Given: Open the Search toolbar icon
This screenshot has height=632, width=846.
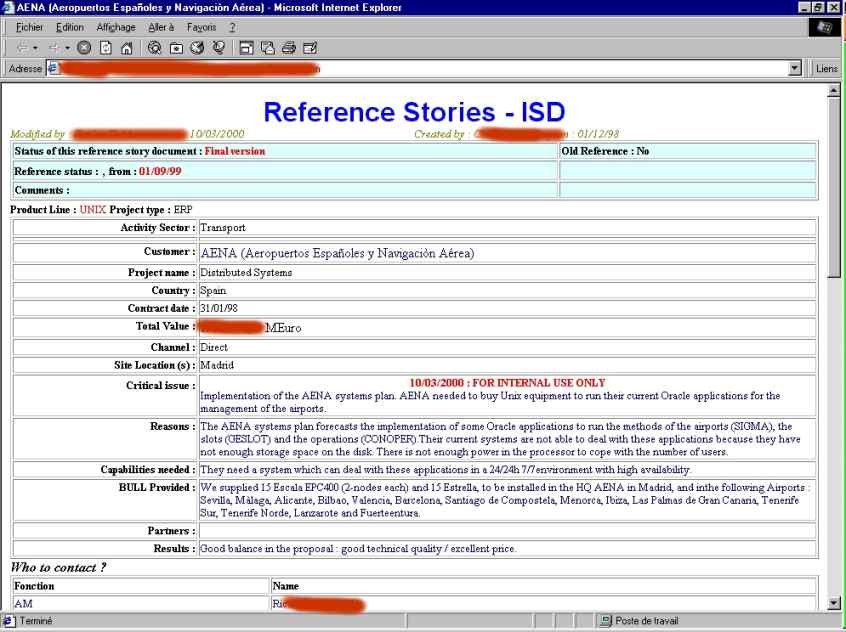Looking at the screenshot, I should pos(154,49).
